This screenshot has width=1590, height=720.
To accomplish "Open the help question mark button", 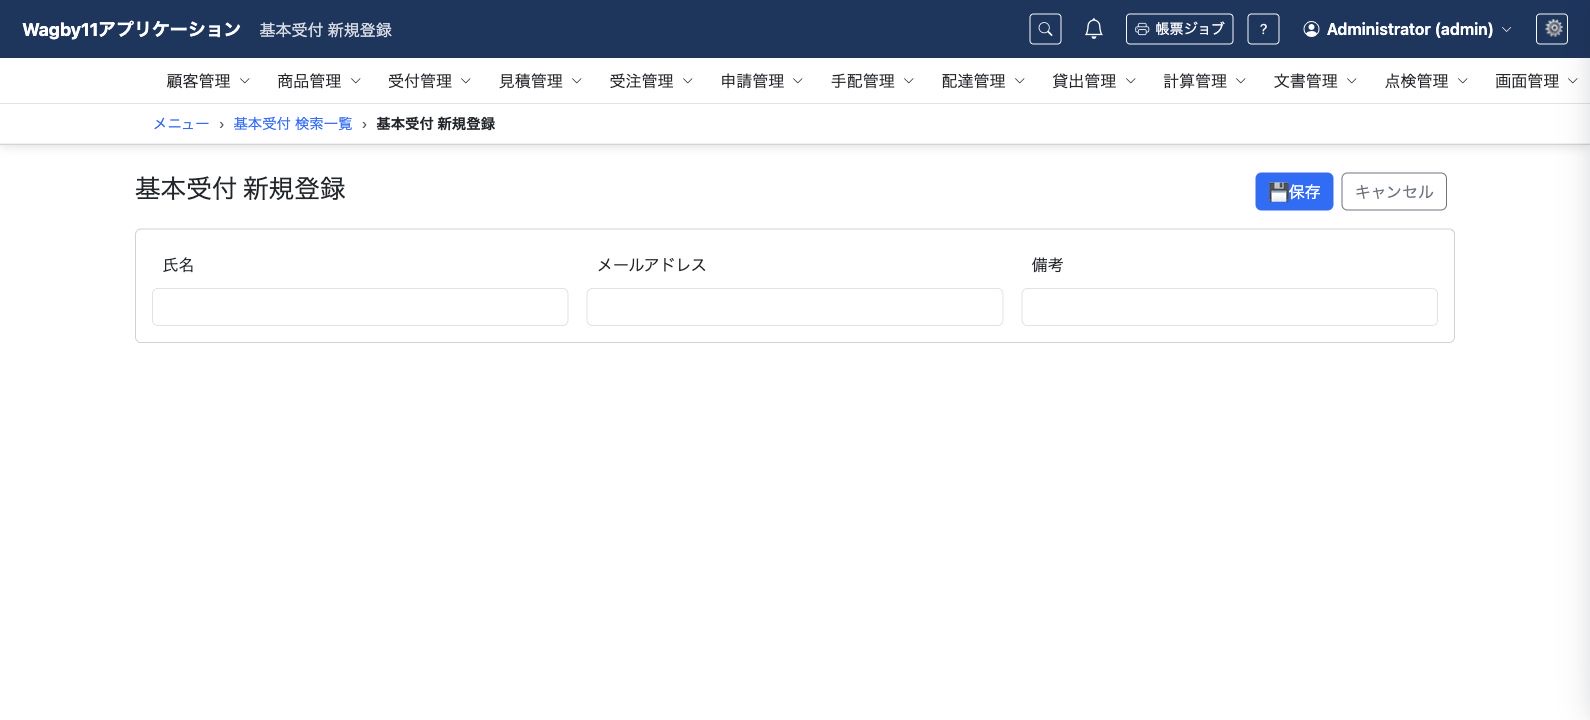I will point(1263,29).
